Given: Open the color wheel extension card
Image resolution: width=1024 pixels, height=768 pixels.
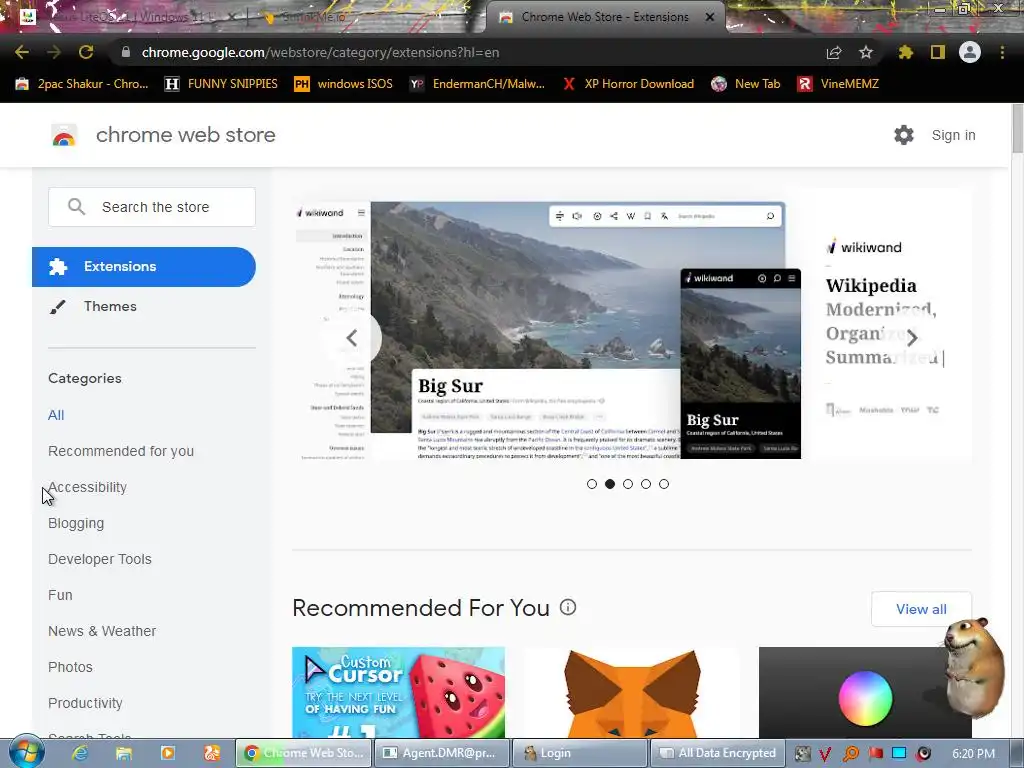Looking at the screenshot, I should [865, 692].
